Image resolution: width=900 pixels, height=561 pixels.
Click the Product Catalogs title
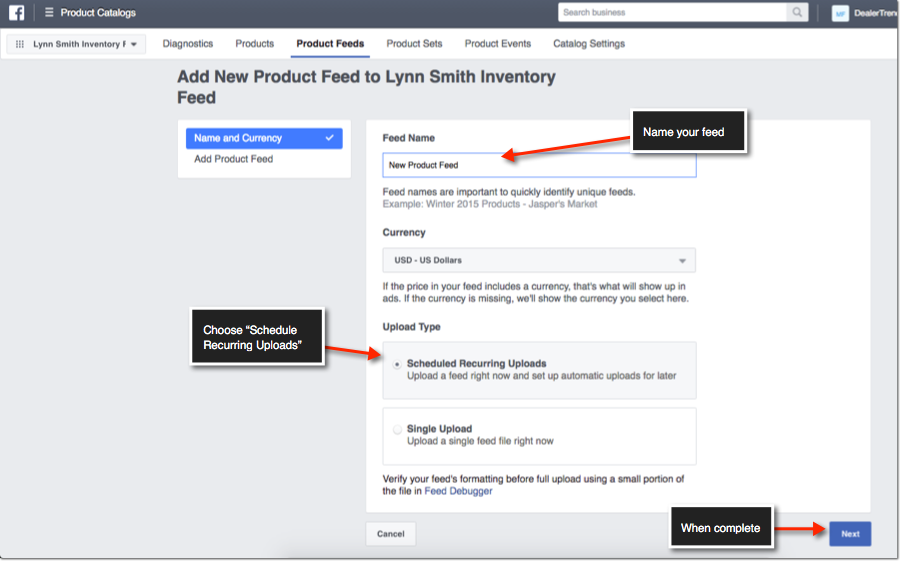(98, 13)
